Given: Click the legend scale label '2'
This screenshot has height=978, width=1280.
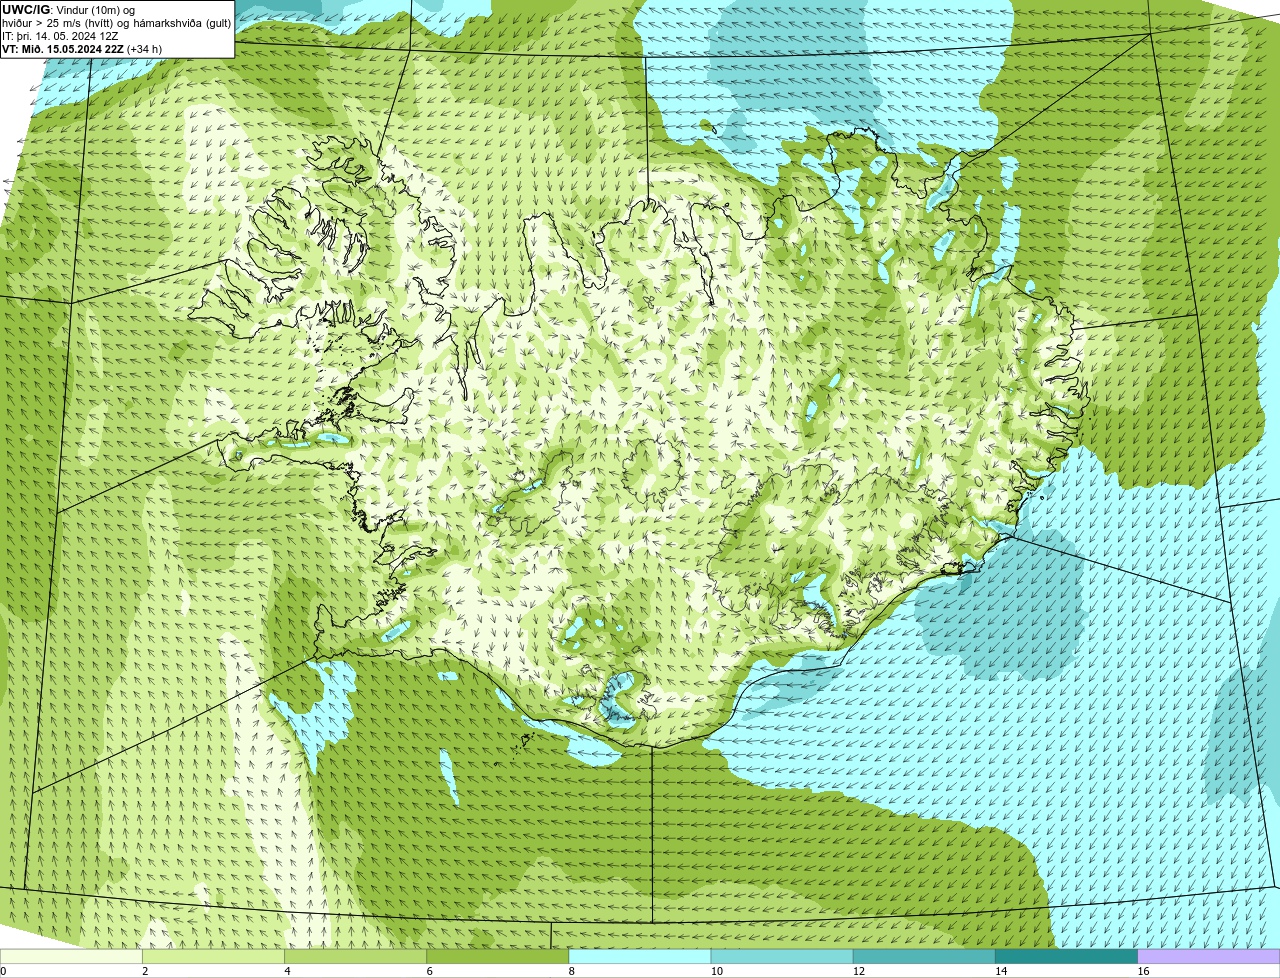Looking at the screenshot, I should (145, 971).
